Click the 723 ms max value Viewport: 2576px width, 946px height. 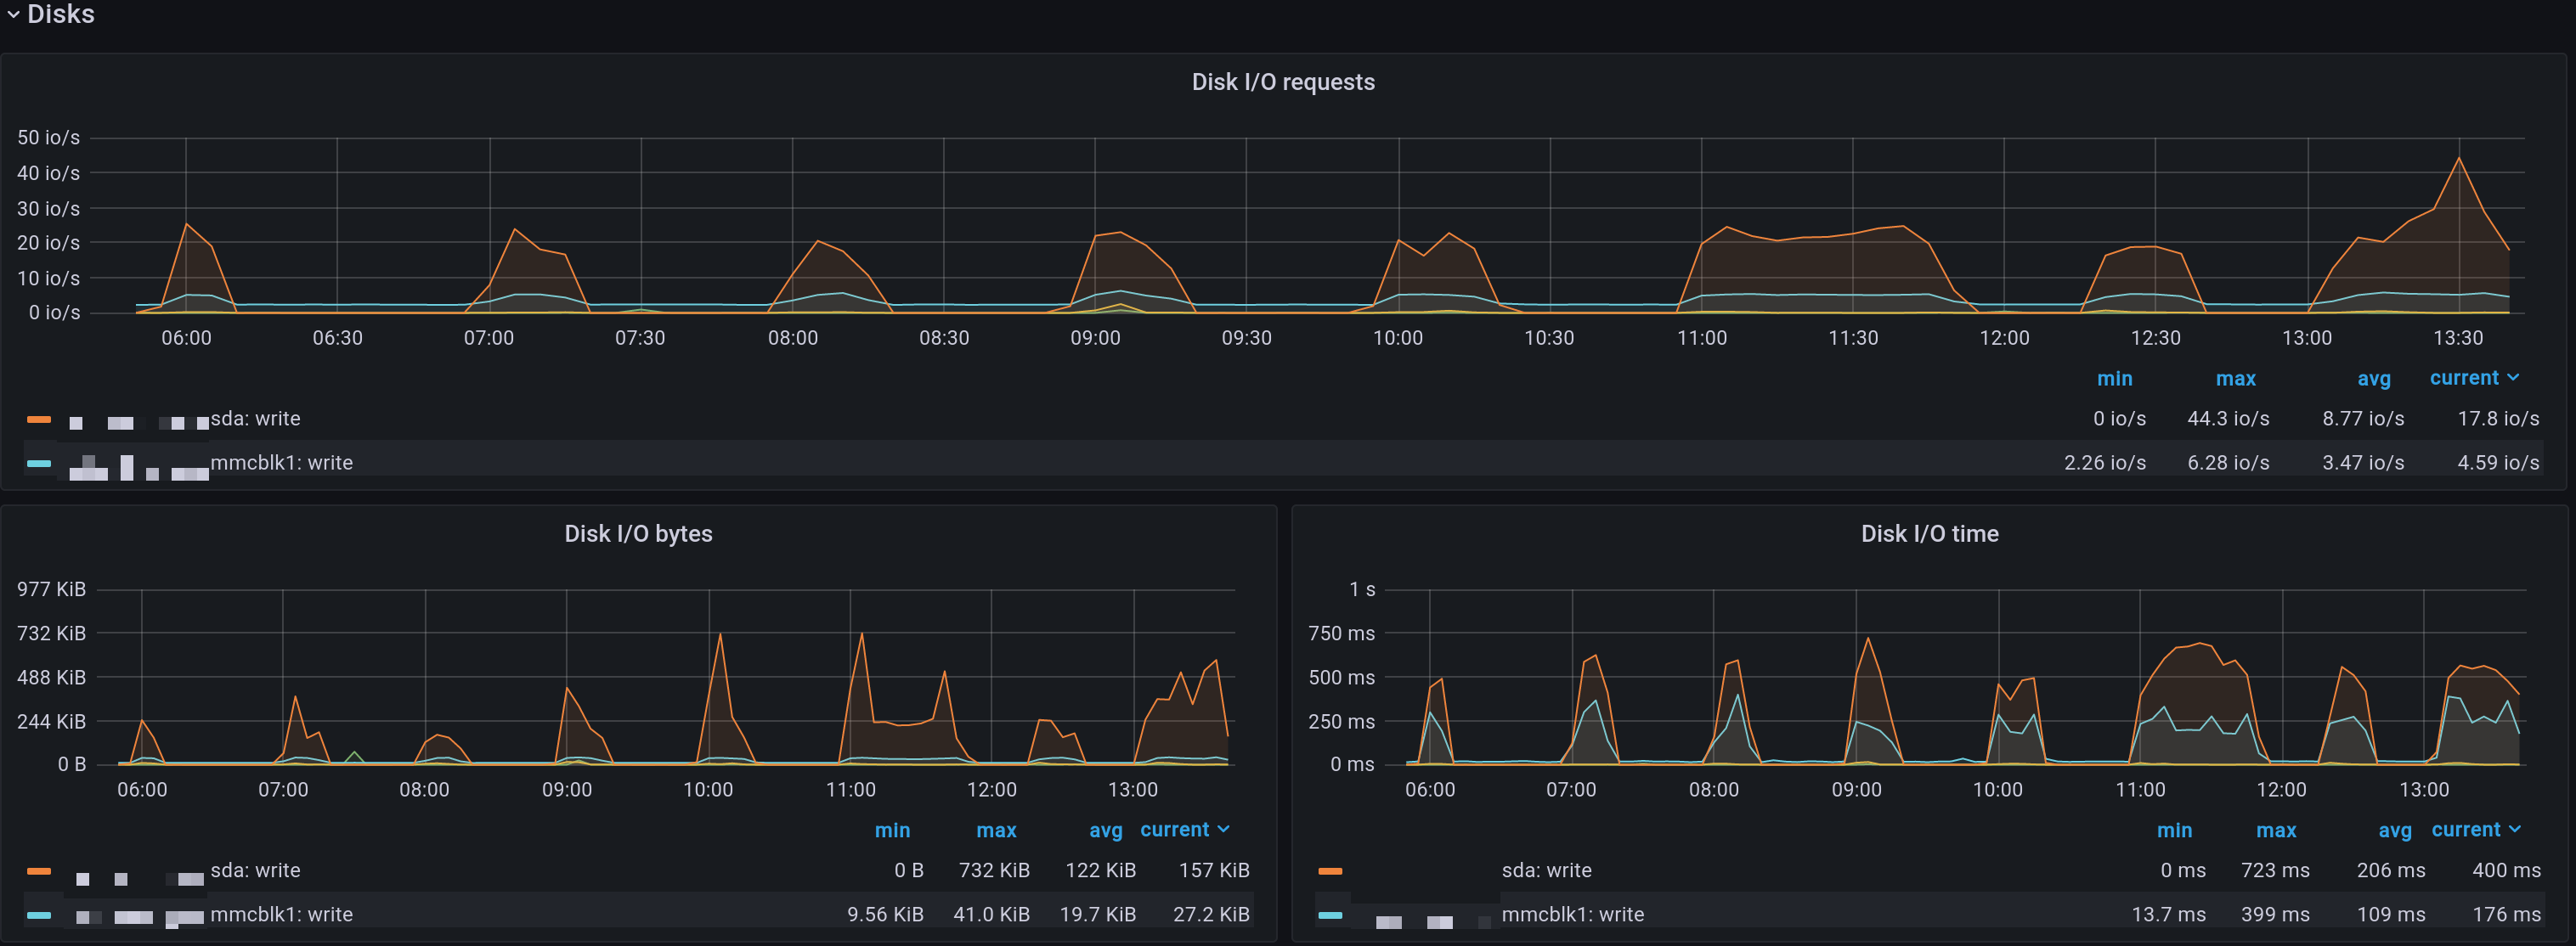click(x=2275, y=871)
